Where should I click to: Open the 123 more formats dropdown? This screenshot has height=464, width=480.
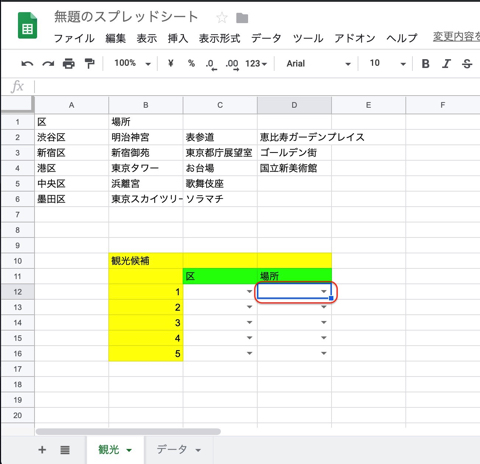[x=256, y=63]
